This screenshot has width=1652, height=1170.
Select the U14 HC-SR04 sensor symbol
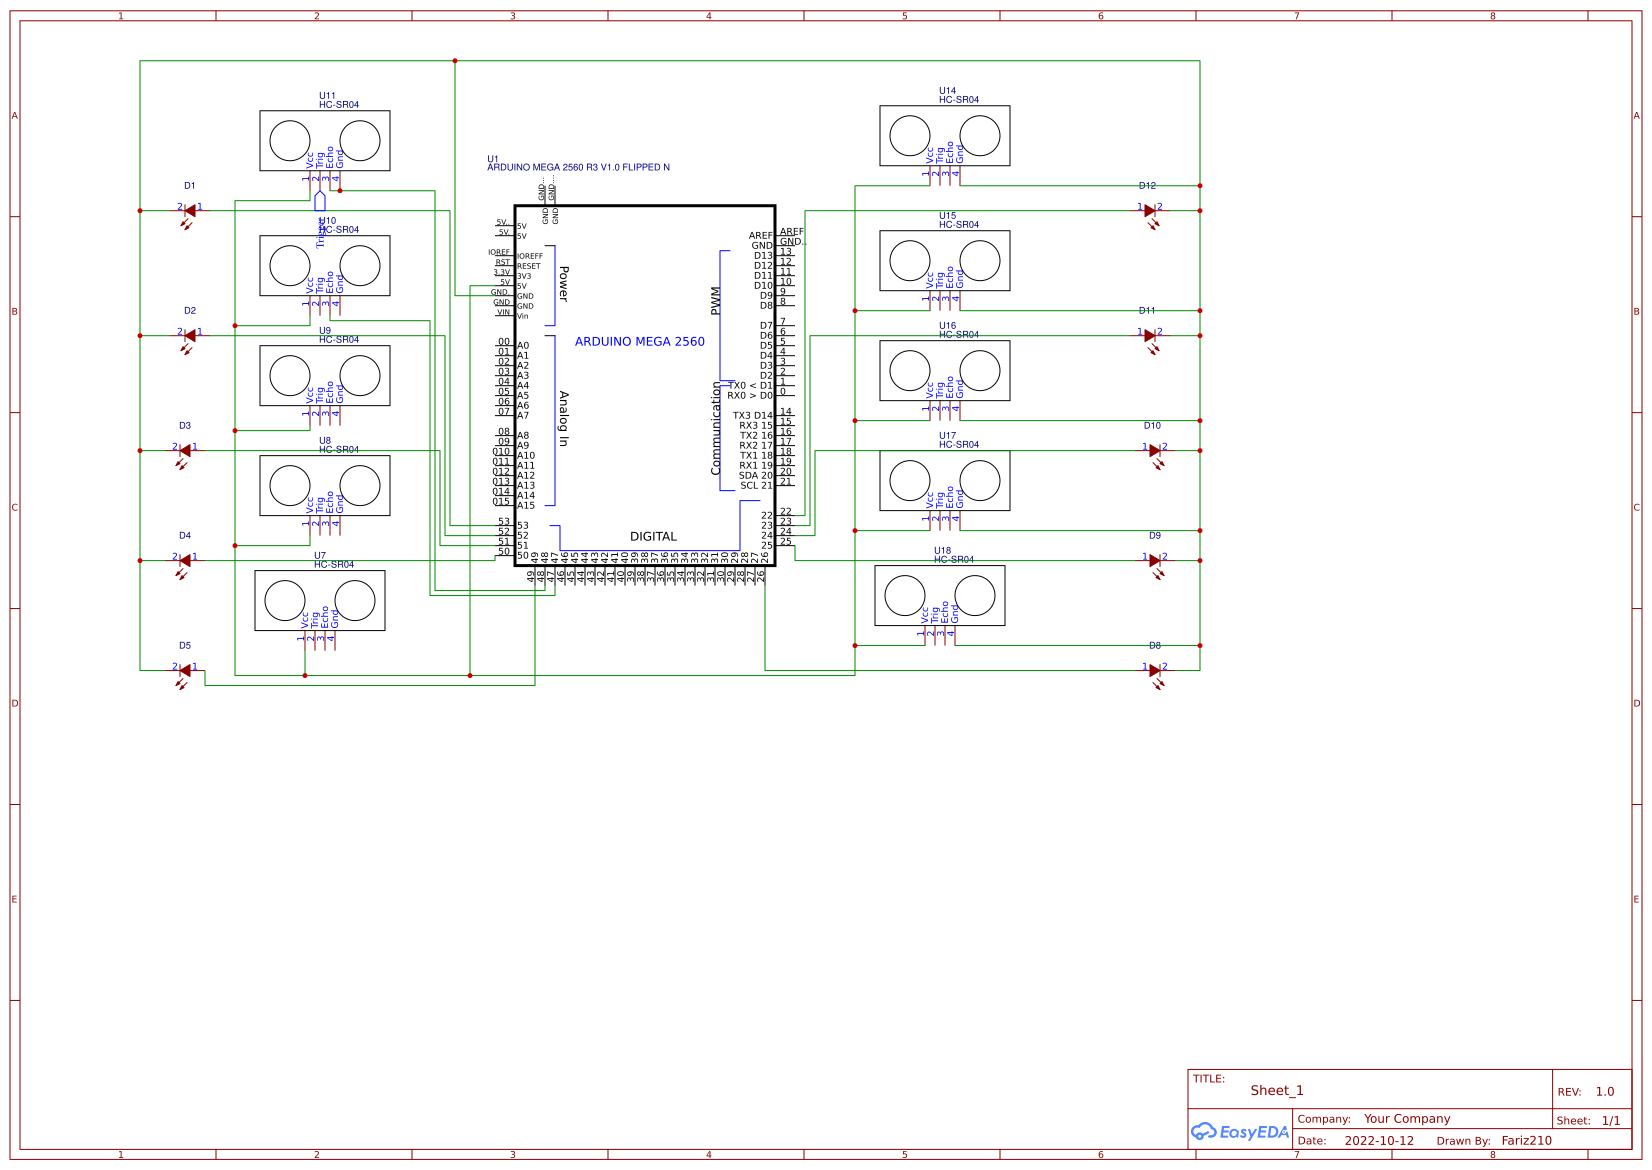point(945,135)
